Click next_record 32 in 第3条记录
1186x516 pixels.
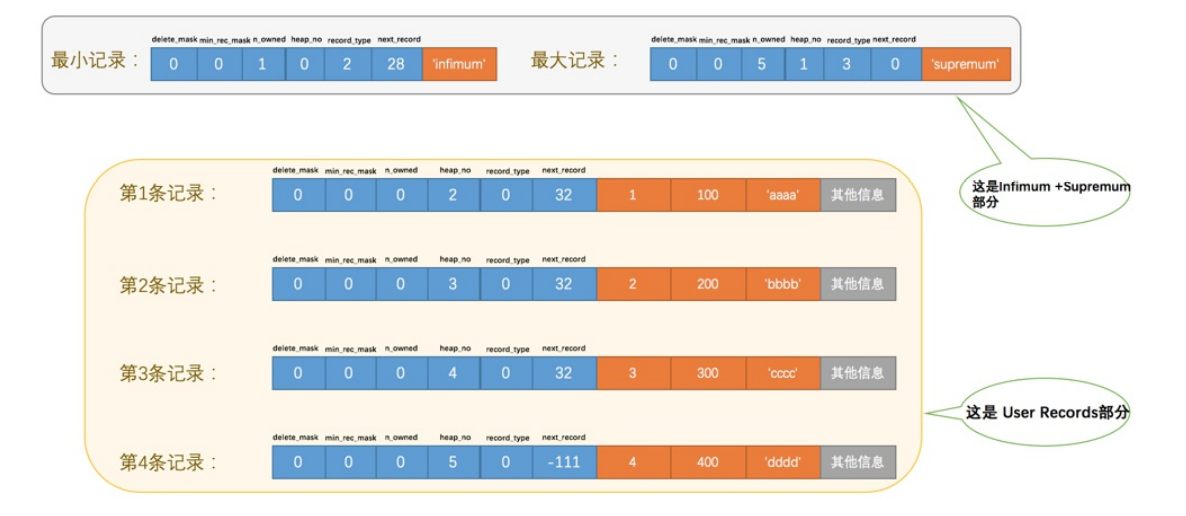click(564, 372)
